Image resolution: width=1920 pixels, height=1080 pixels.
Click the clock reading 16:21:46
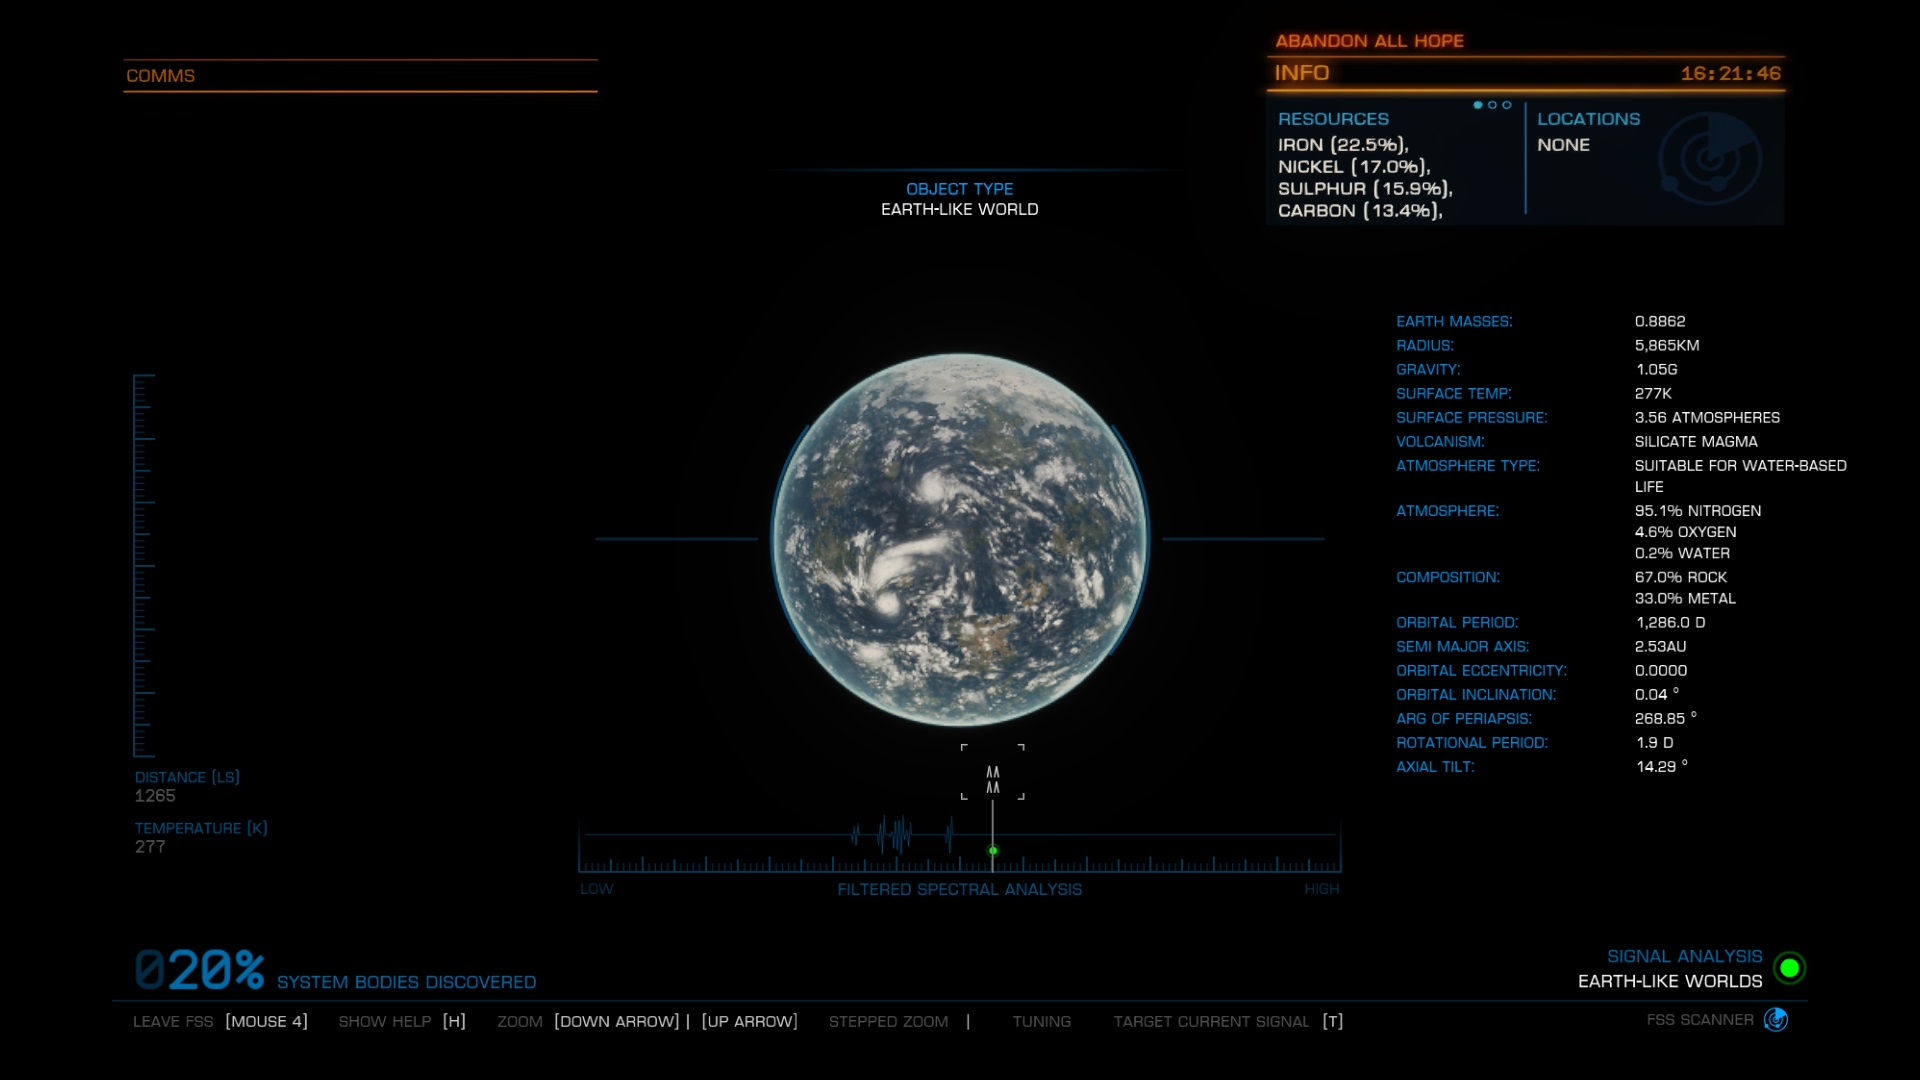(1730, 73)
